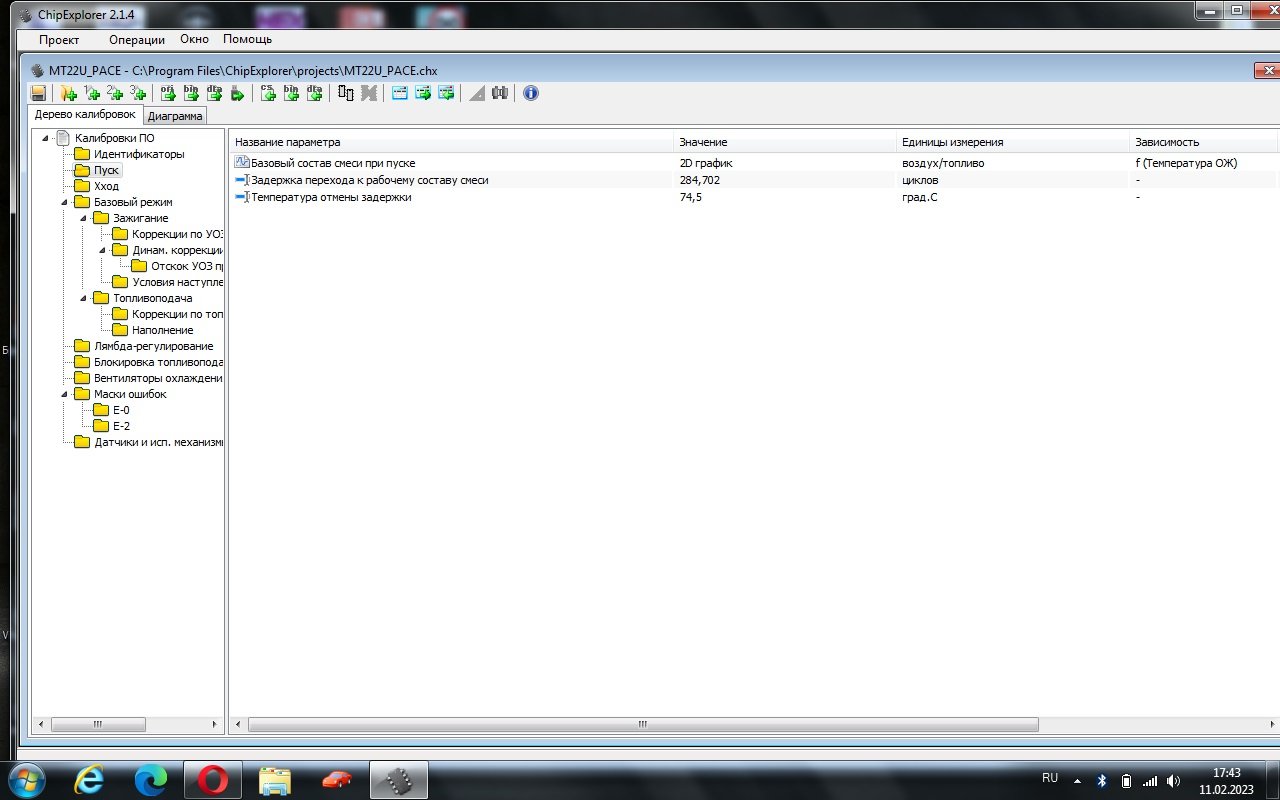Switch to the Диаграмма tab

(175, 116)
